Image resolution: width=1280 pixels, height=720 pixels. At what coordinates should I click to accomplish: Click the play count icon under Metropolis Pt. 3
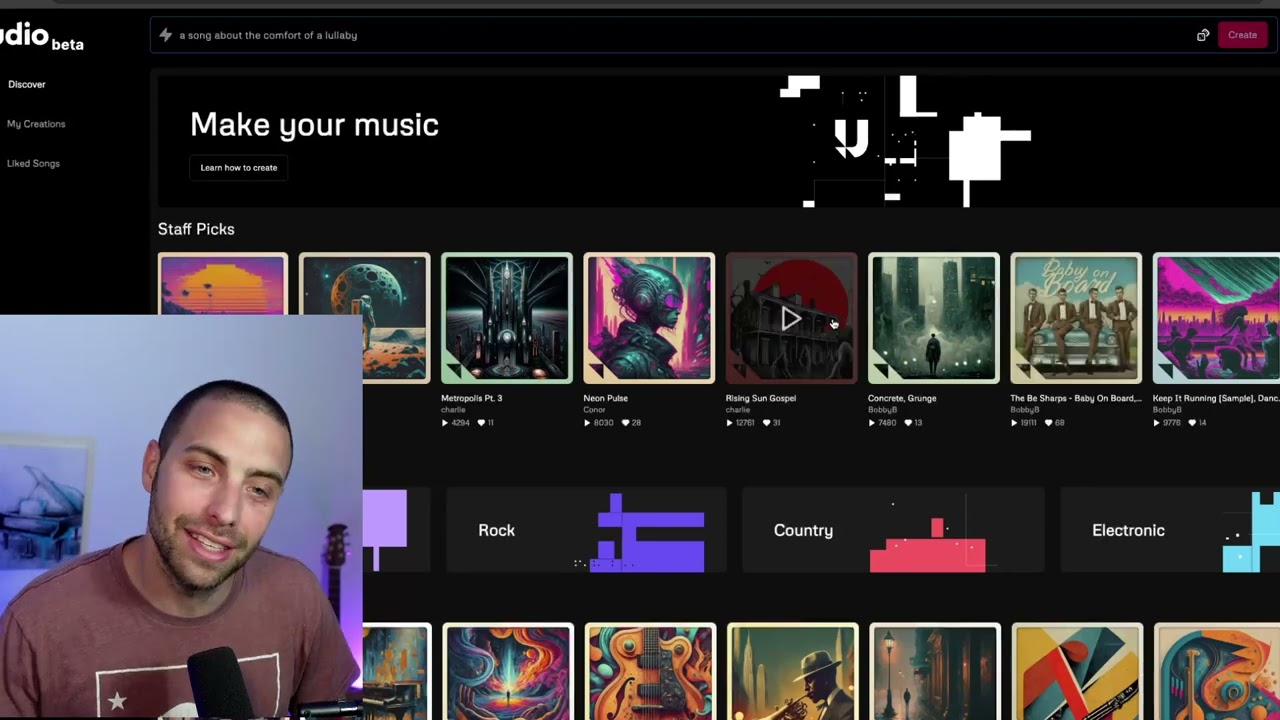(445, 423)
